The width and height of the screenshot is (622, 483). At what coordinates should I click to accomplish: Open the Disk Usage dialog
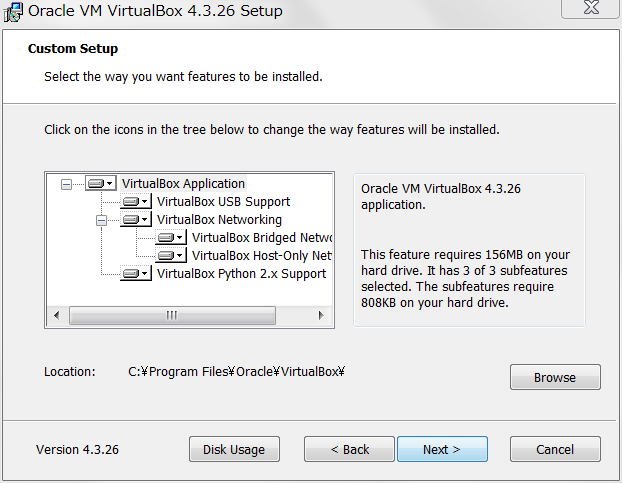pos(234,450)
